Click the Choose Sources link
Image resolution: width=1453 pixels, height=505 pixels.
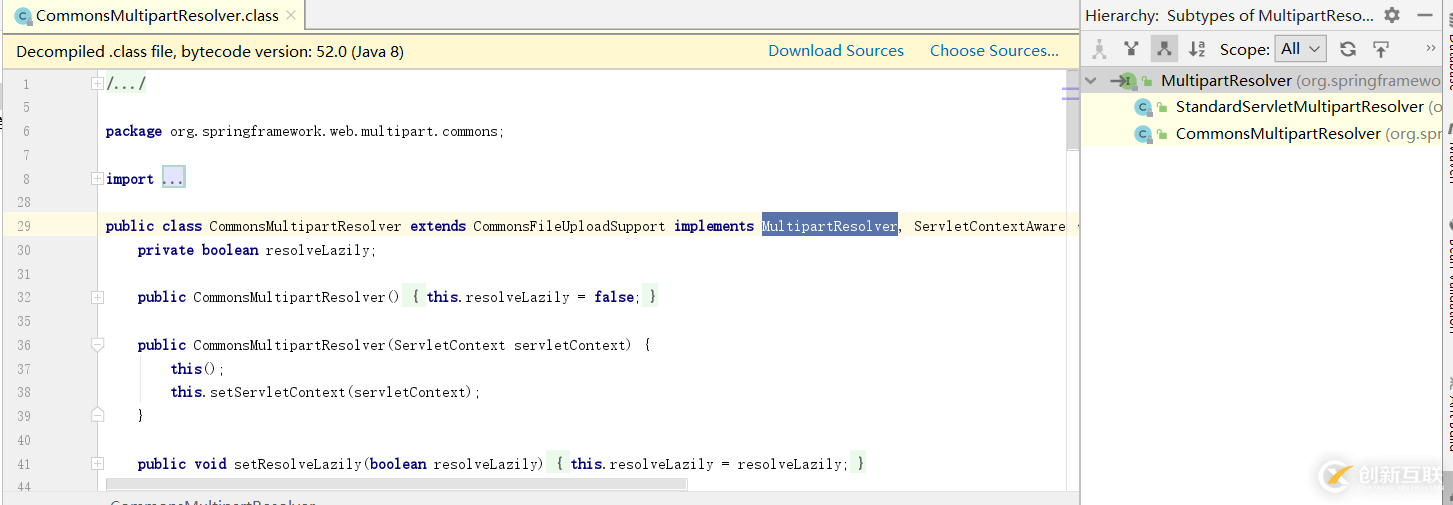click(993, 51)
